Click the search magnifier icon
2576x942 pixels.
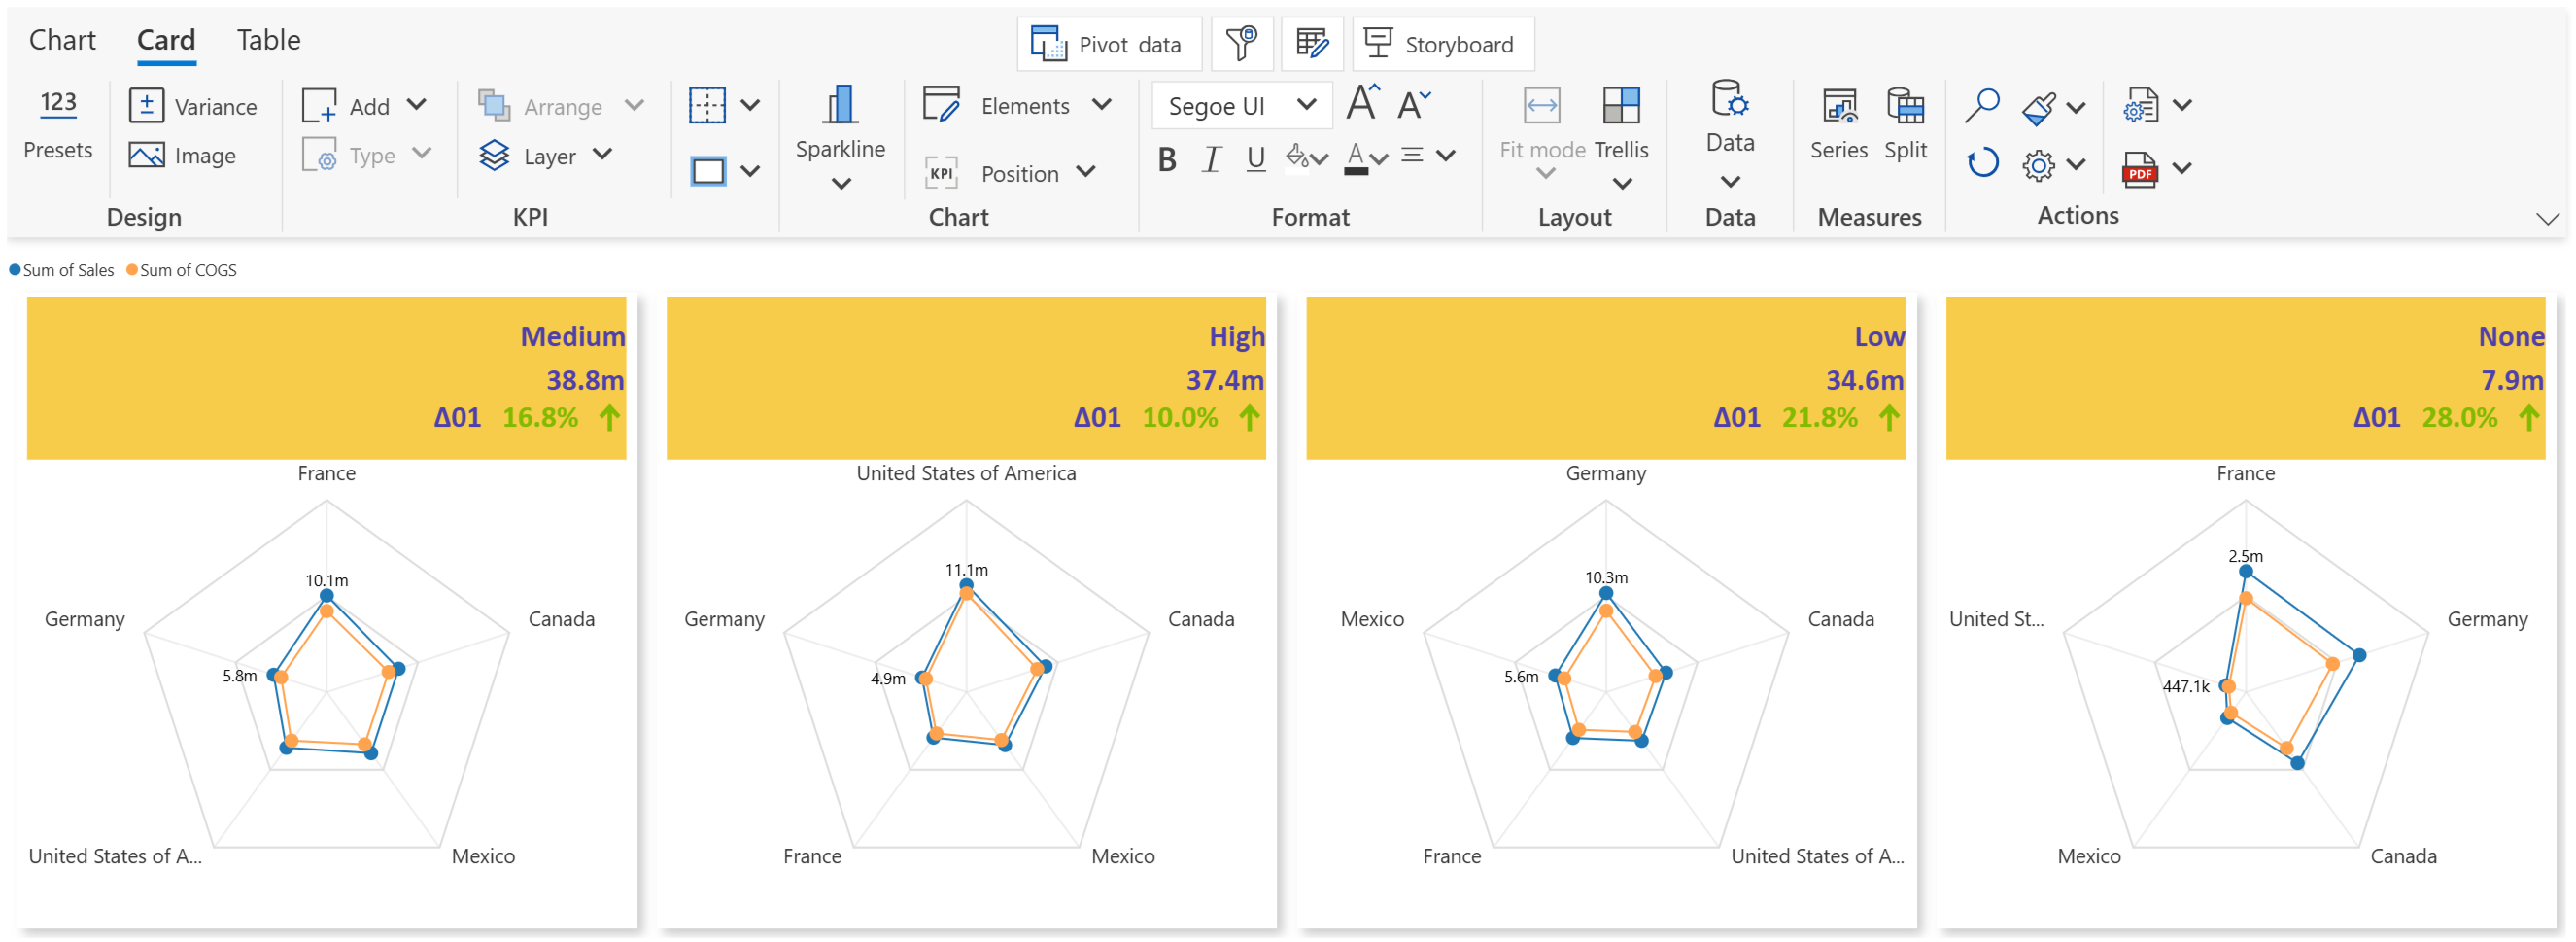(x=1981, y=106)
